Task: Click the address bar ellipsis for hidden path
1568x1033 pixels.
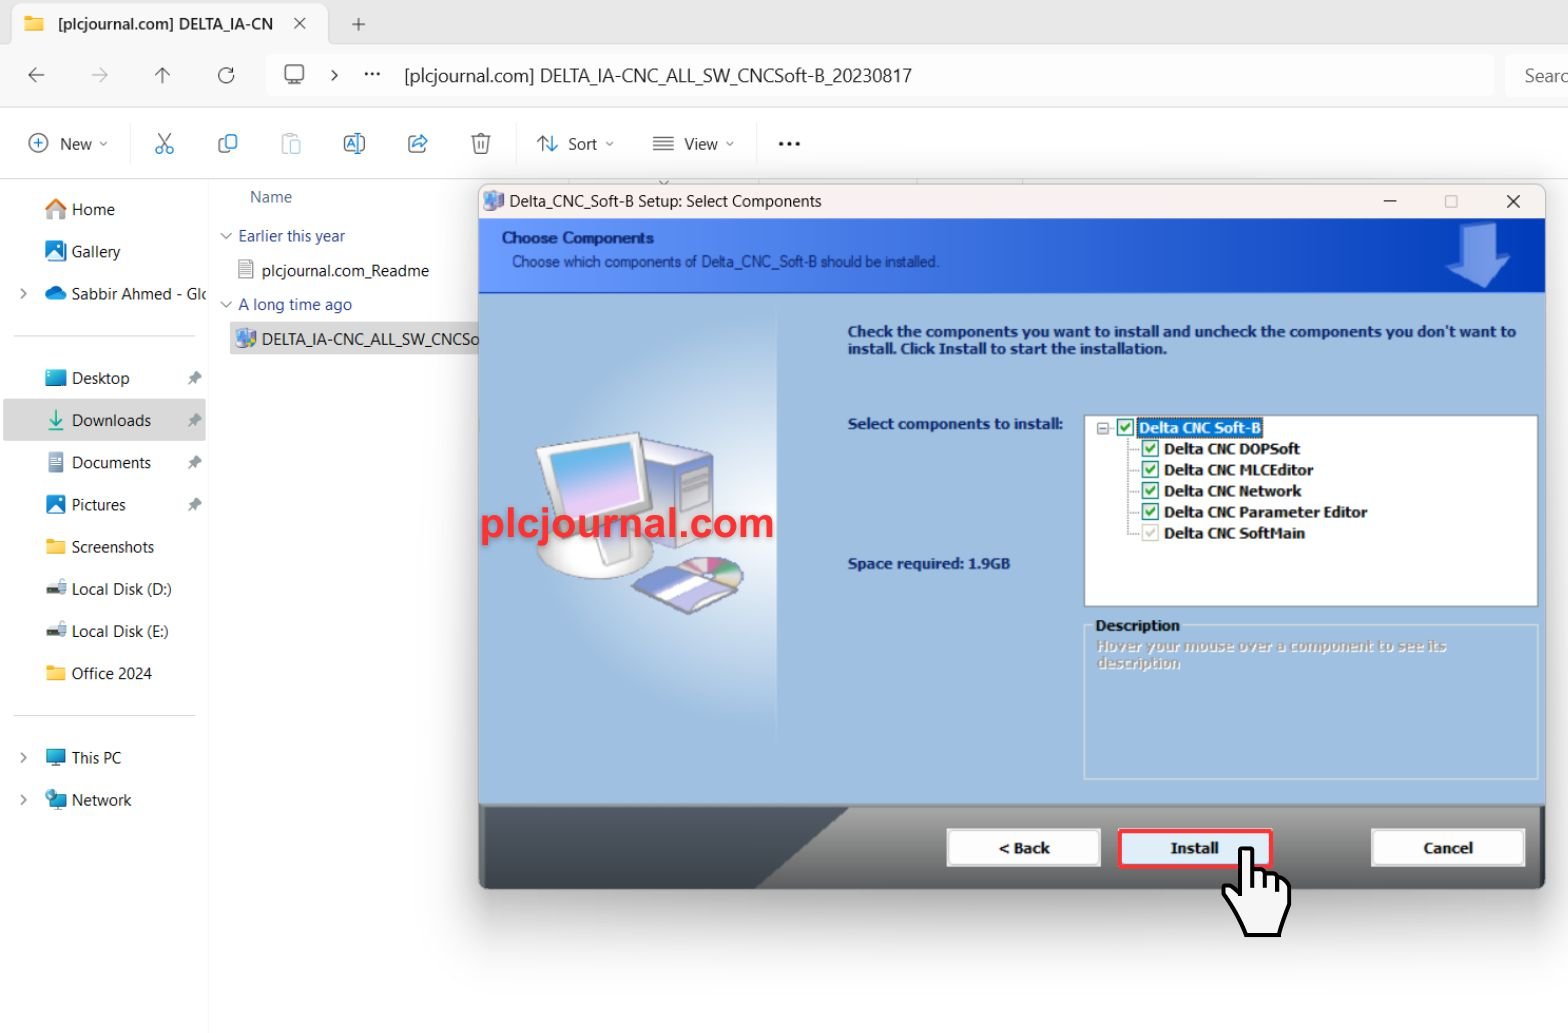Action: (372, 74)
